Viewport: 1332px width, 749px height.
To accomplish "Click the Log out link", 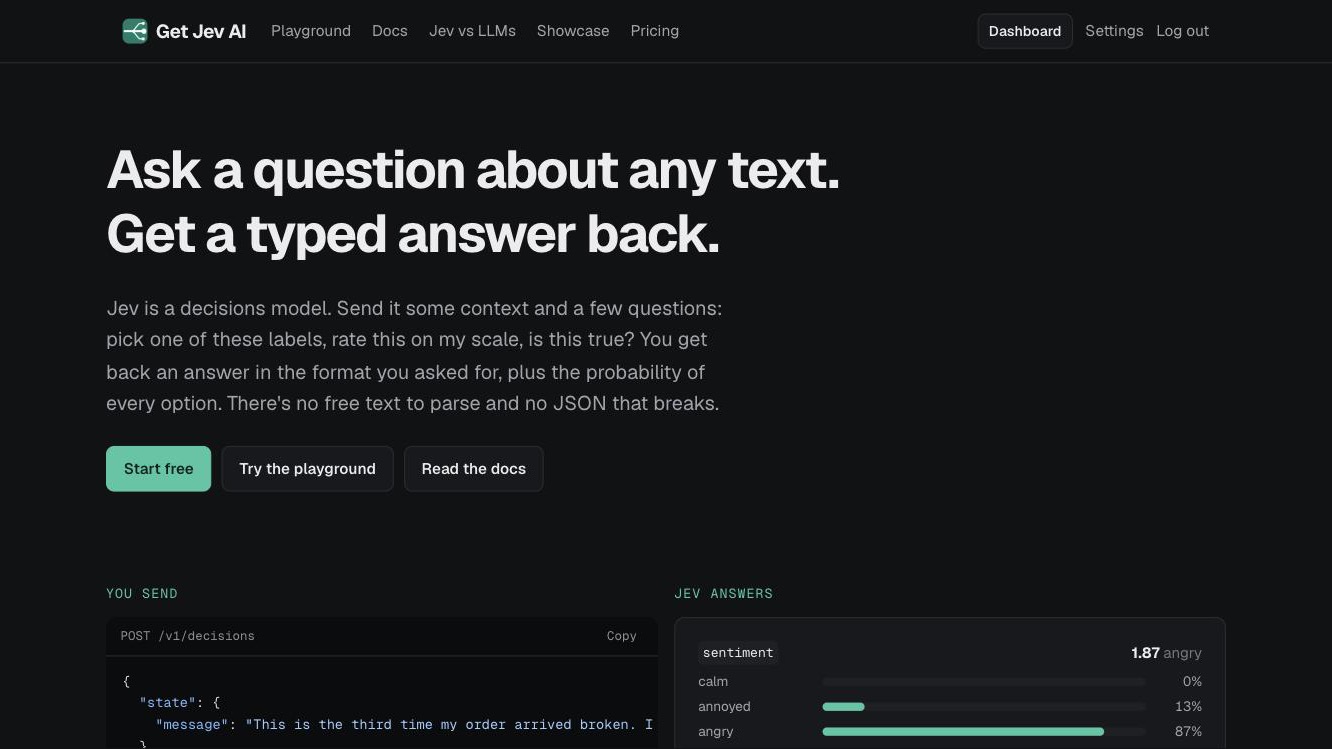I will tap(1182, 31).
